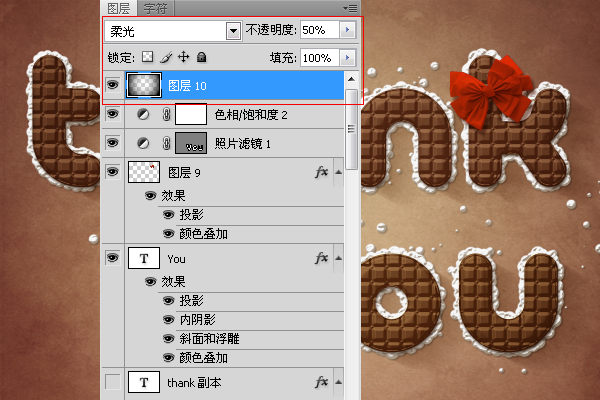Select the 图层 10 layer thumbnail
Screen dimensions: 600x400
click(x=144, y=85)
